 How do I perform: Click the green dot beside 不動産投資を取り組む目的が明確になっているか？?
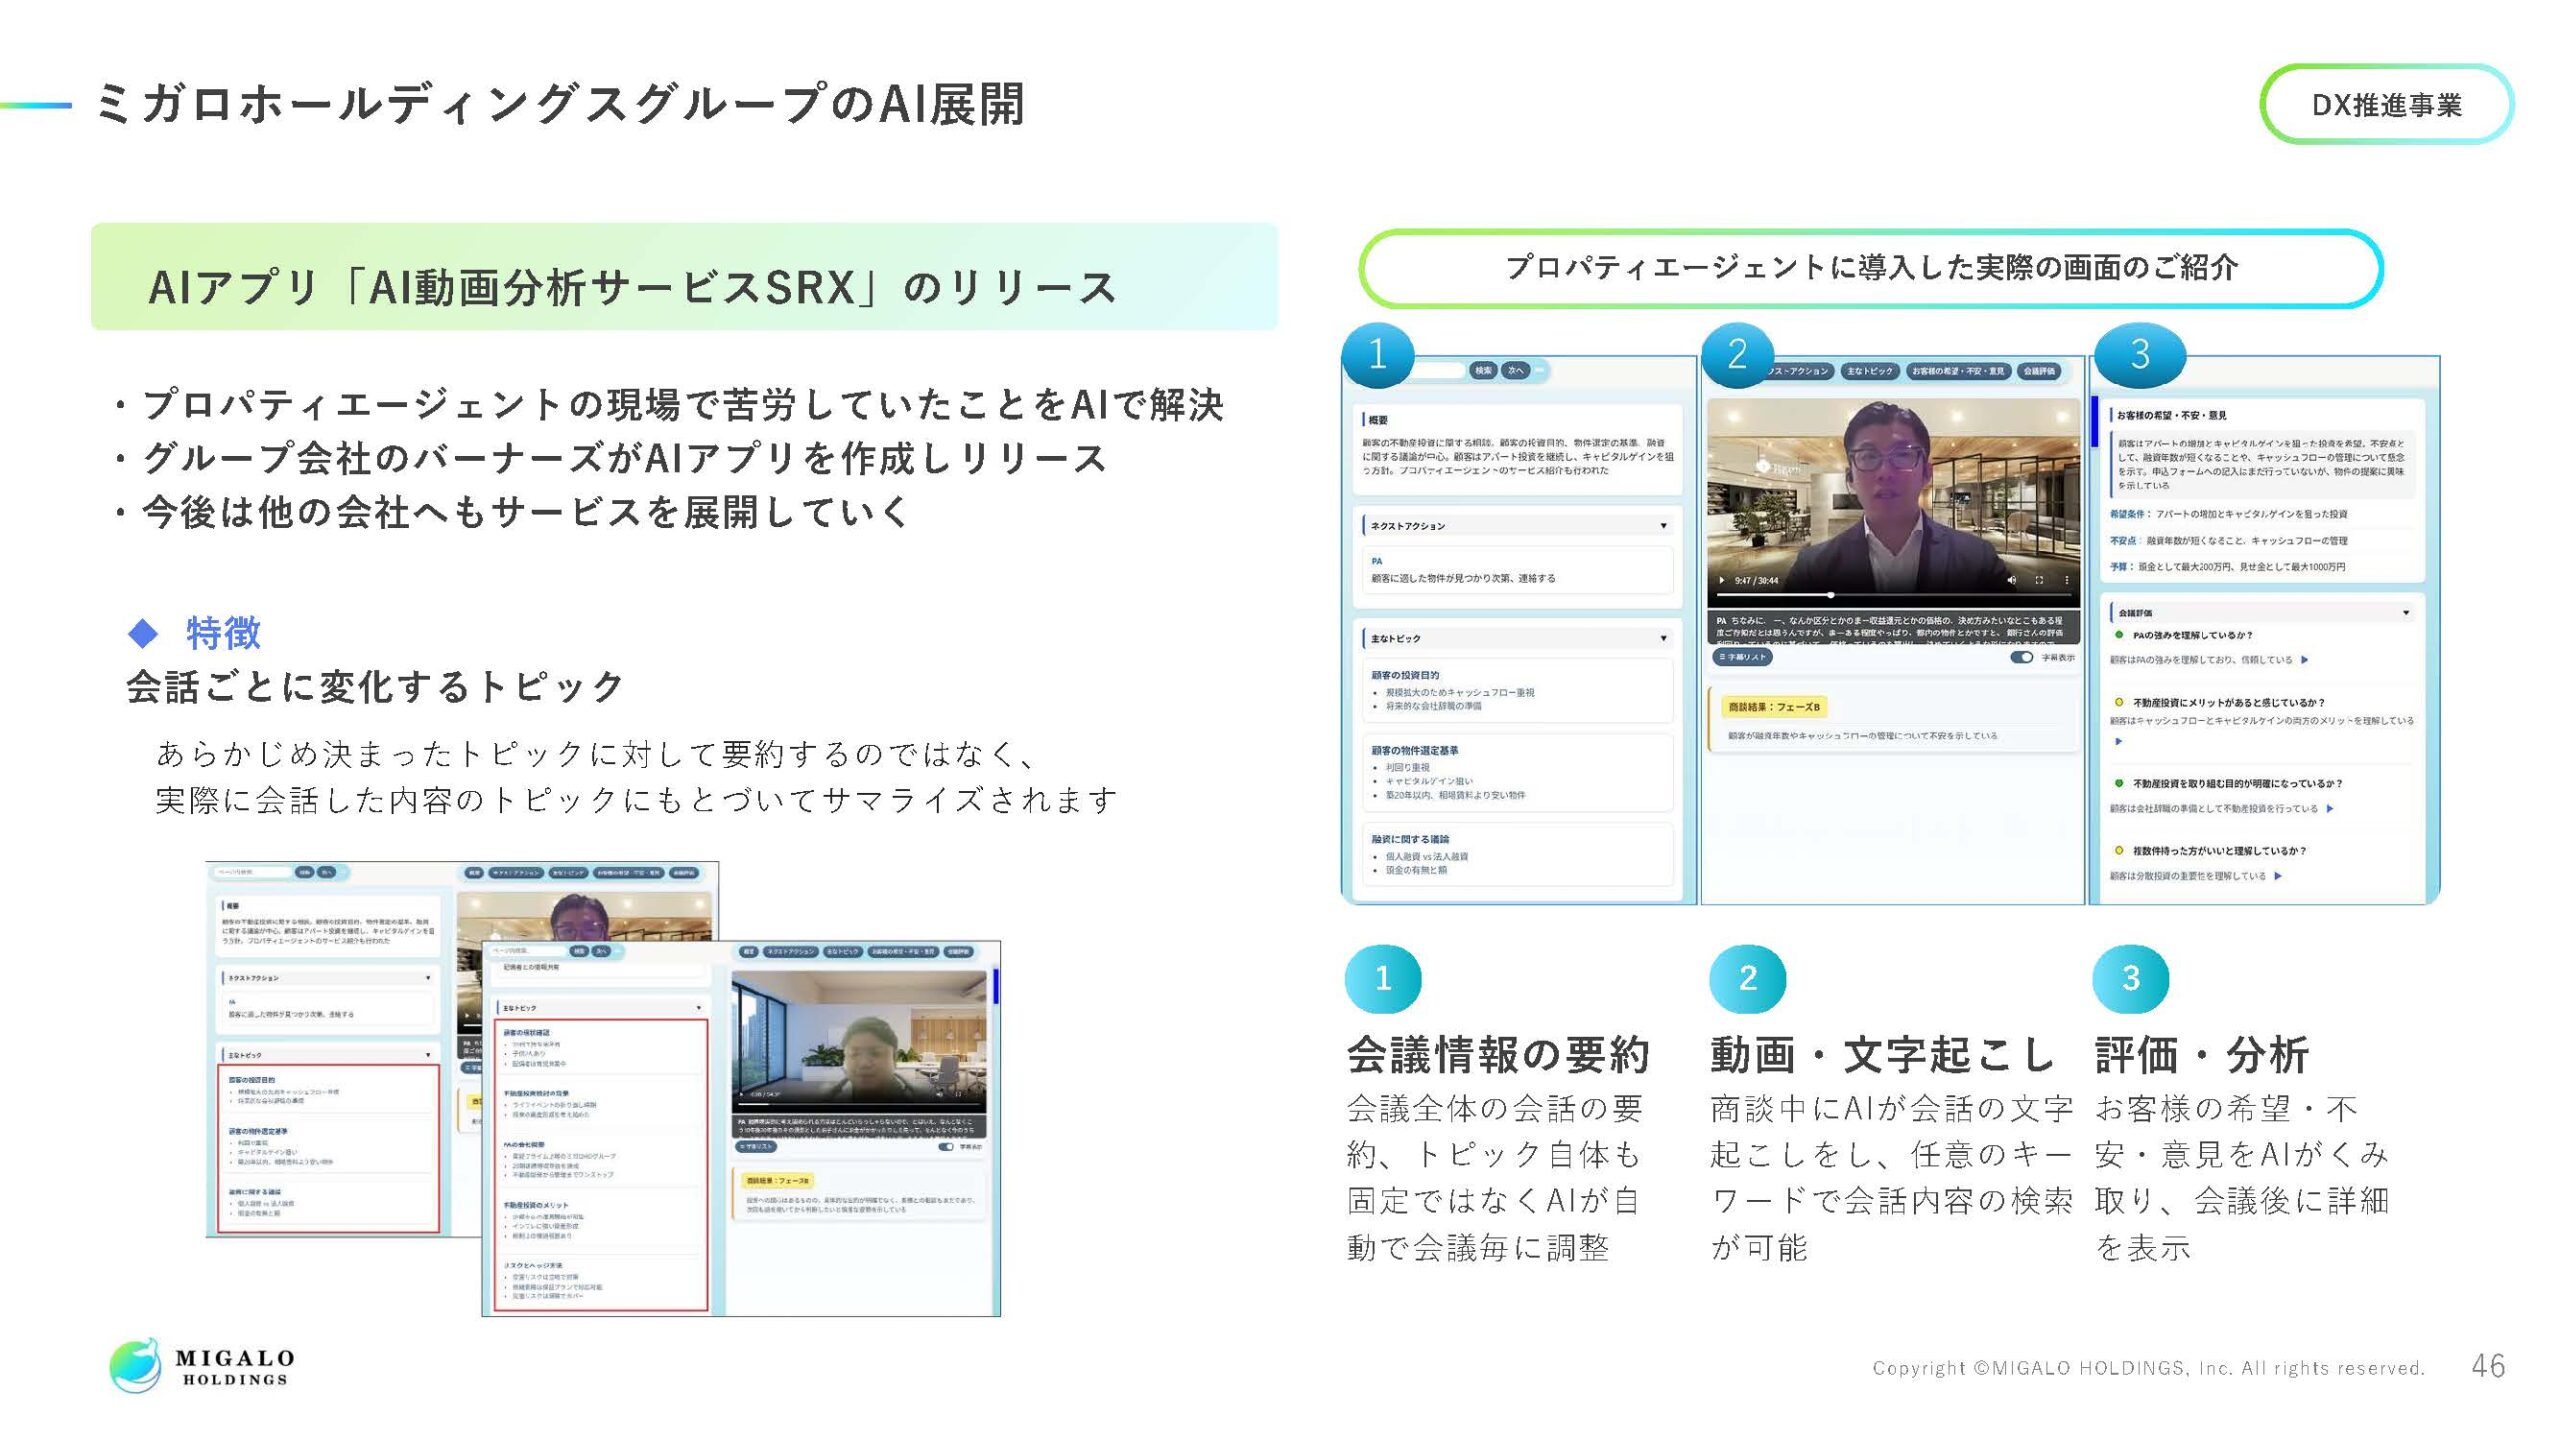click(2119, 783)
